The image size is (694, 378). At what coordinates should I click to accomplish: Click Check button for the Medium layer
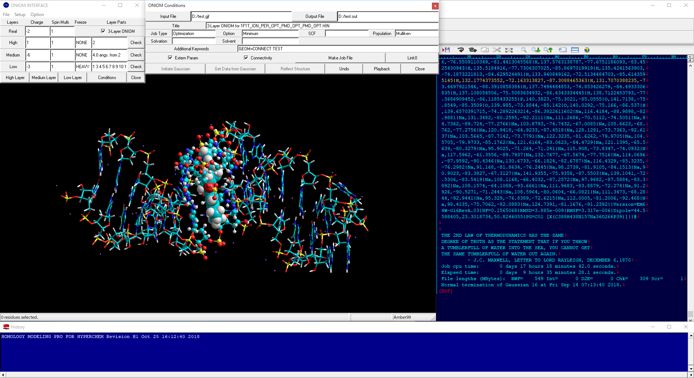click(136, 55)
